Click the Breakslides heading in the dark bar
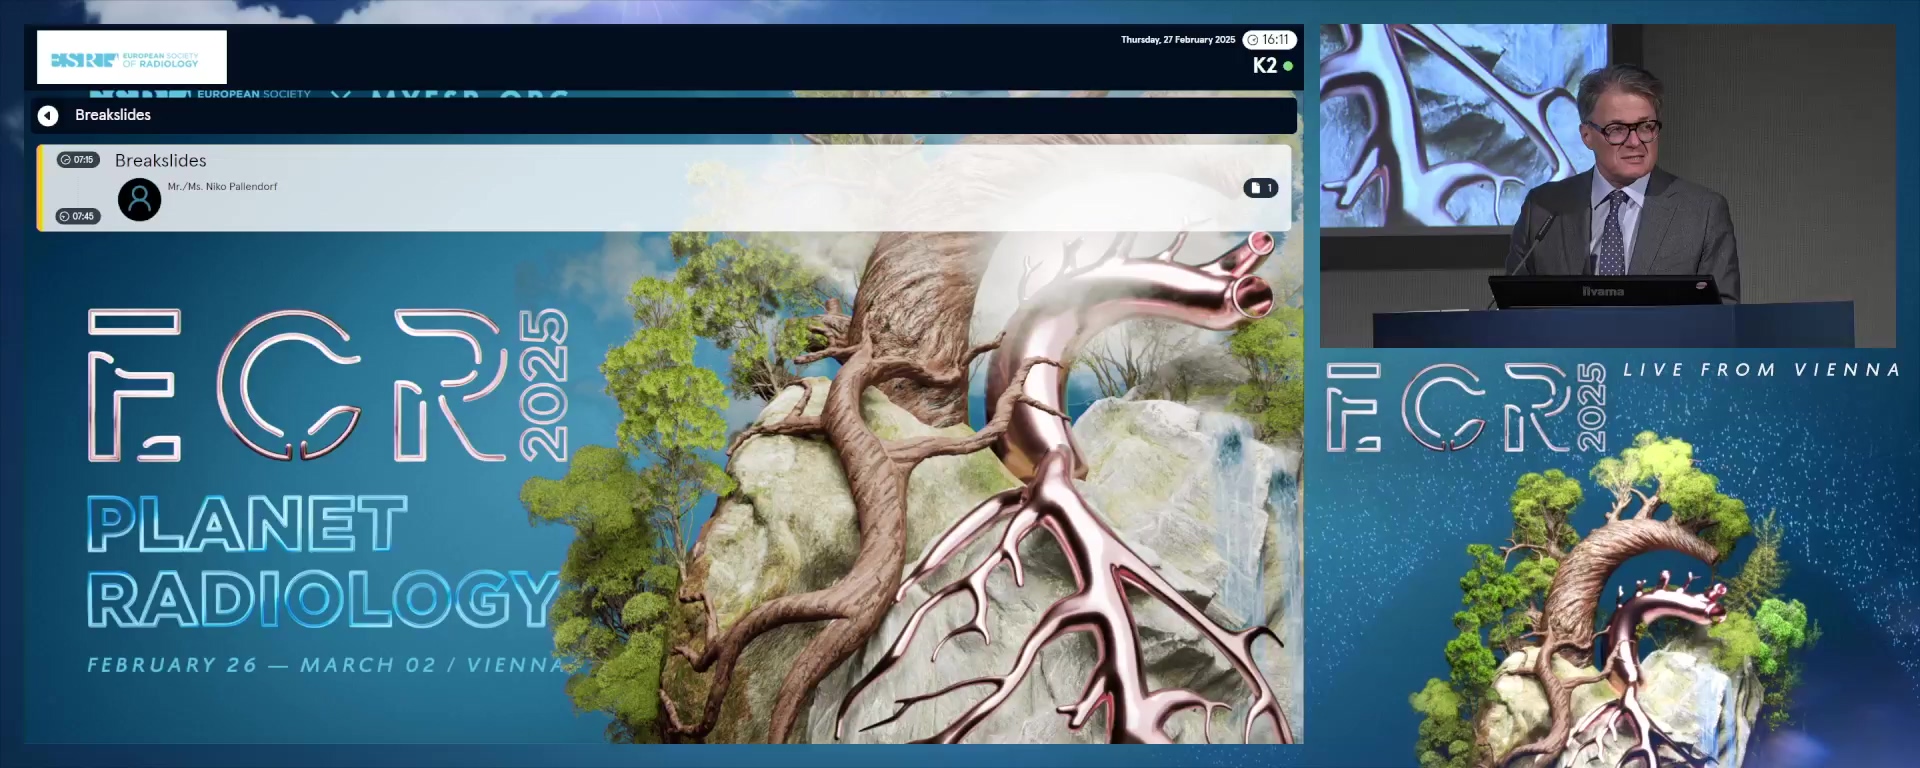 point(113,115)
